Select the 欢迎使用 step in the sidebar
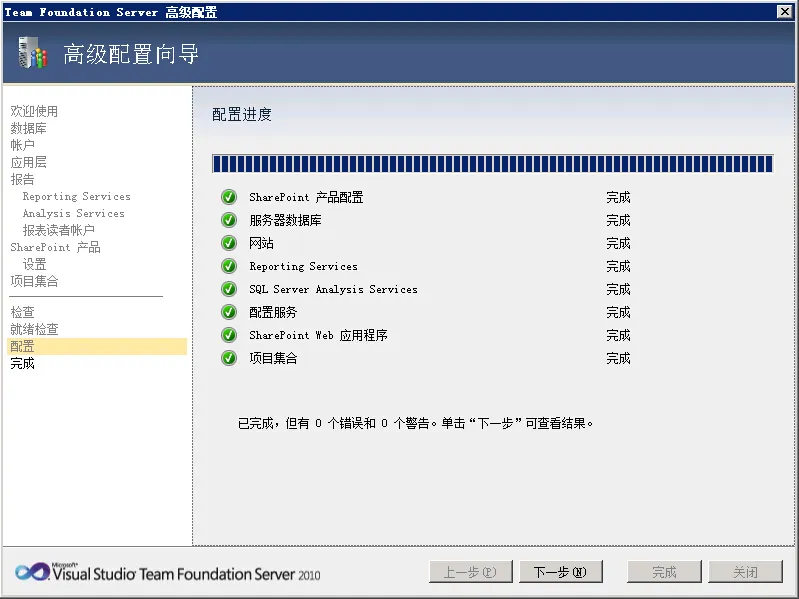The image size is (799, 599). click(x=34, y=111)
